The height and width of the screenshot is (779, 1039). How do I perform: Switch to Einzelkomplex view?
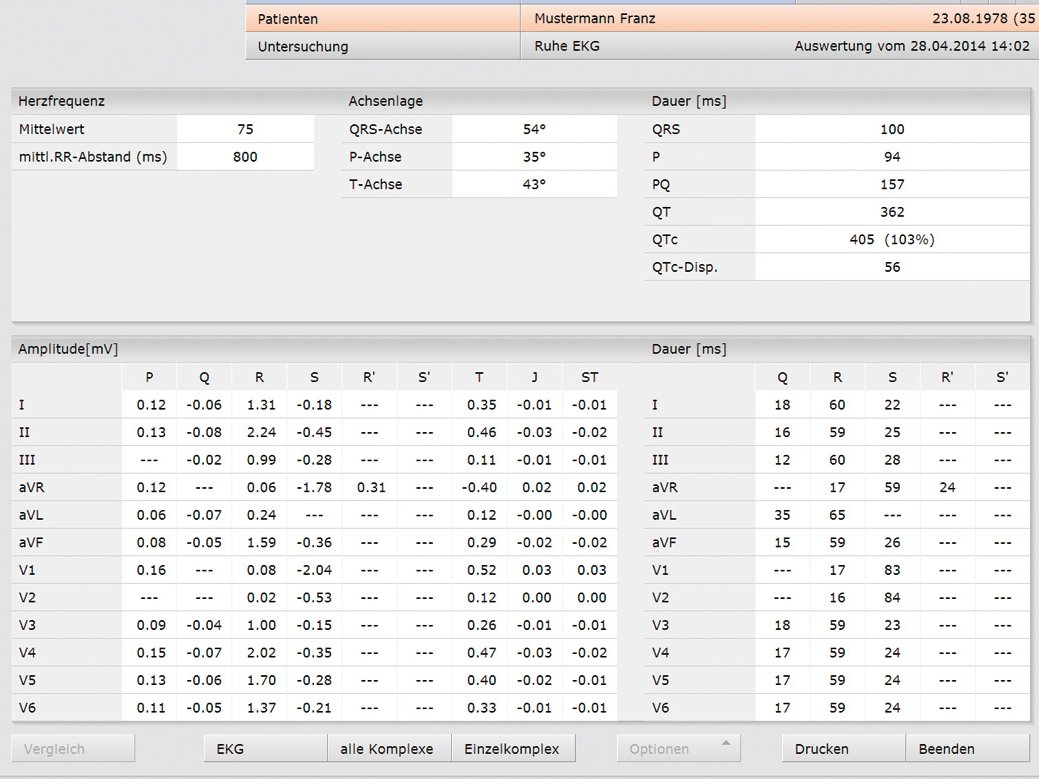click(x=513, y=749)
